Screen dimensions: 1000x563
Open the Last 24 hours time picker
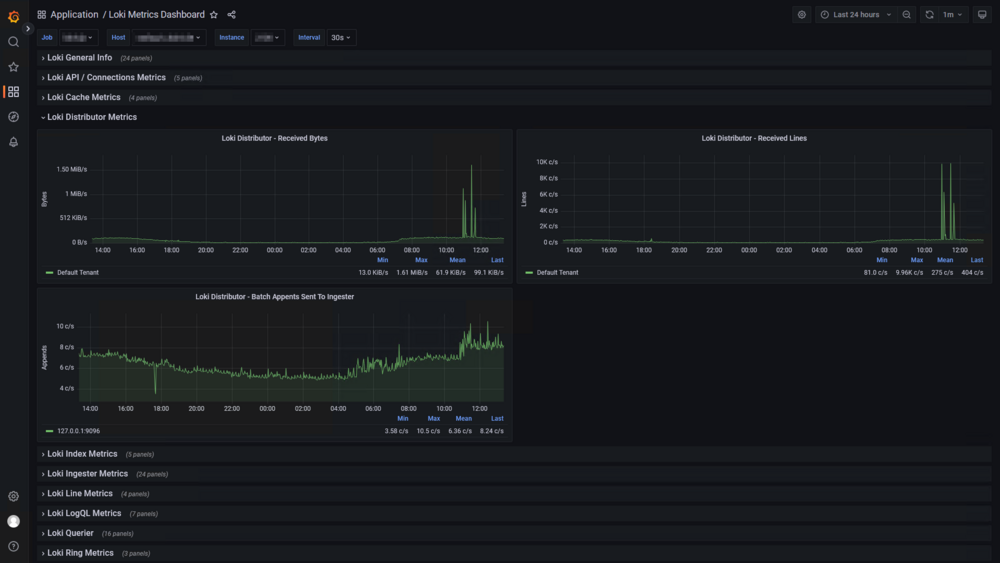click(856, 15)
